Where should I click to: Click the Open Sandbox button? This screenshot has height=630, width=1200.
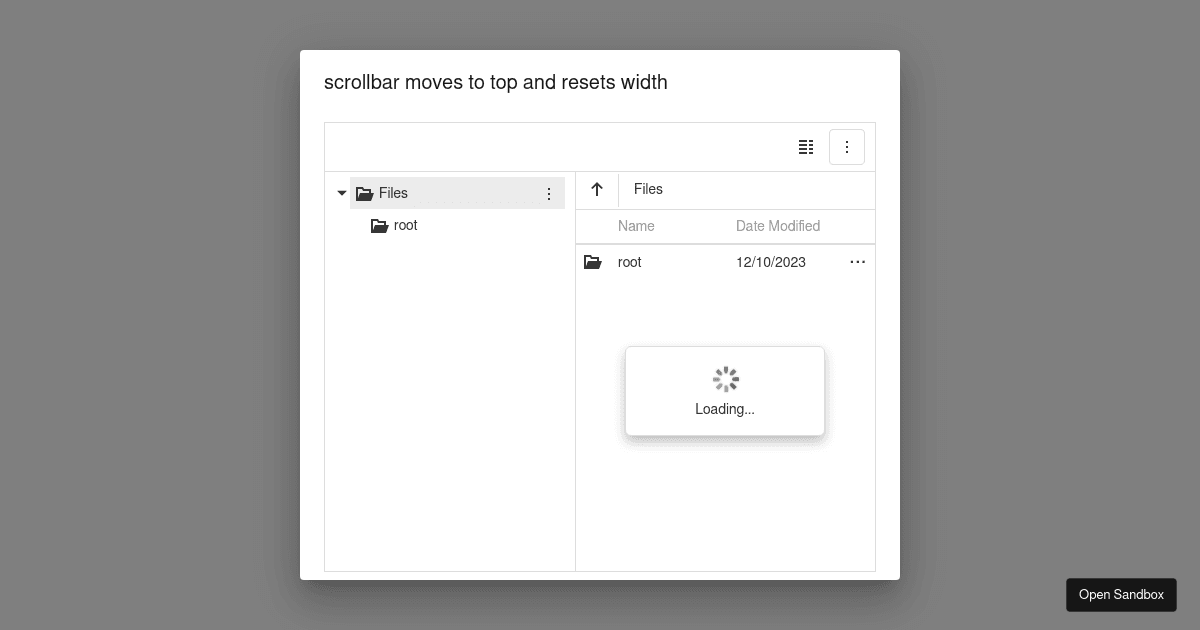1121,595
